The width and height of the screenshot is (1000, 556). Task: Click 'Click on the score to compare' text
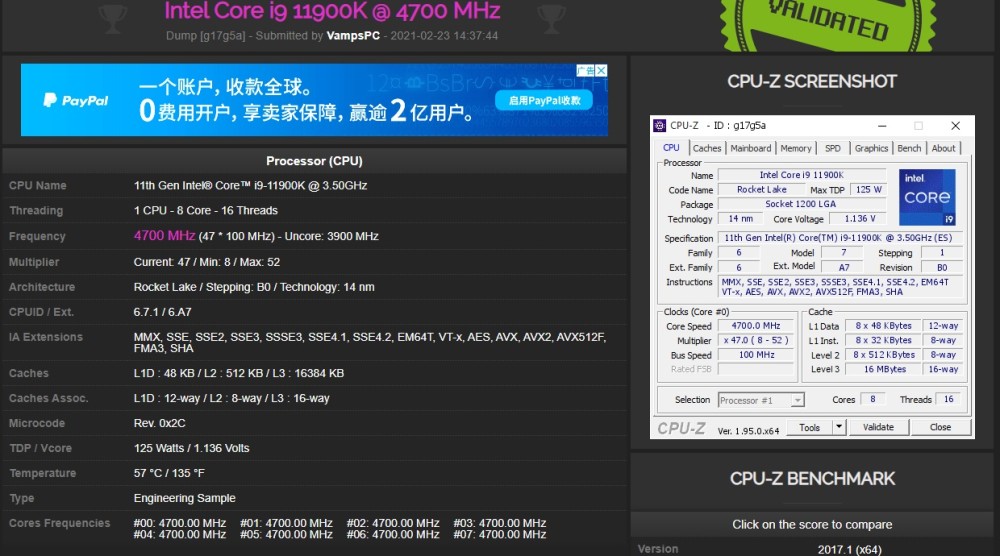[x=812, y=525]
